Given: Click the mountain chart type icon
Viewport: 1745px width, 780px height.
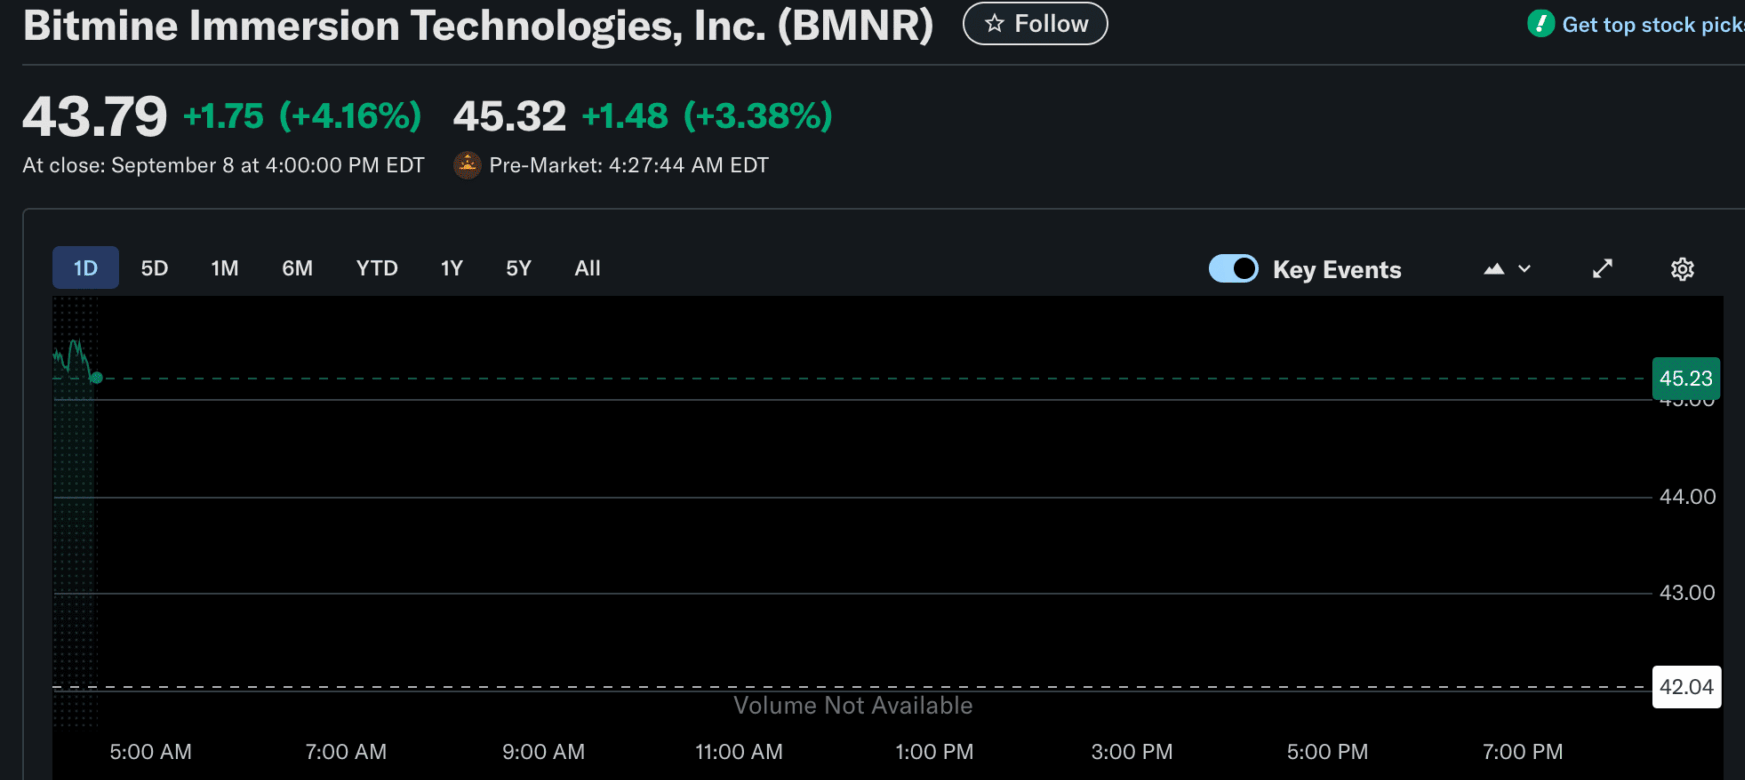Looking at the screenshot, I should click(1494, 269).
